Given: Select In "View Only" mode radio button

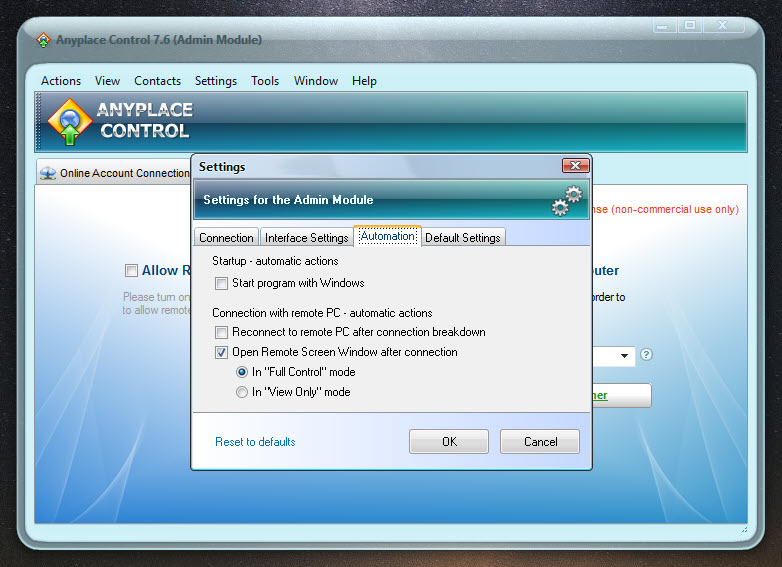Looking at the screenshot, I should tap(242, 392).
